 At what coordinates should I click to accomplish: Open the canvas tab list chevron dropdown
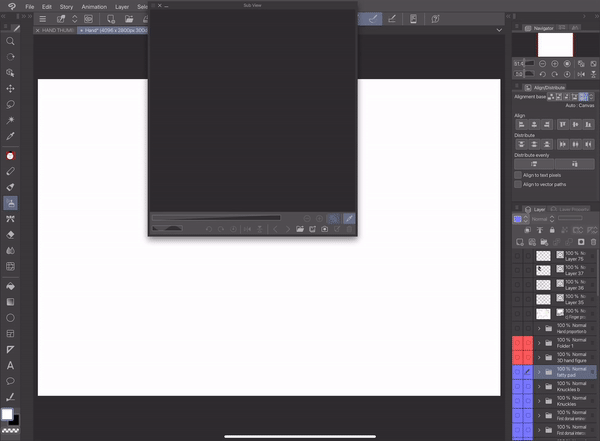point(499,30)
